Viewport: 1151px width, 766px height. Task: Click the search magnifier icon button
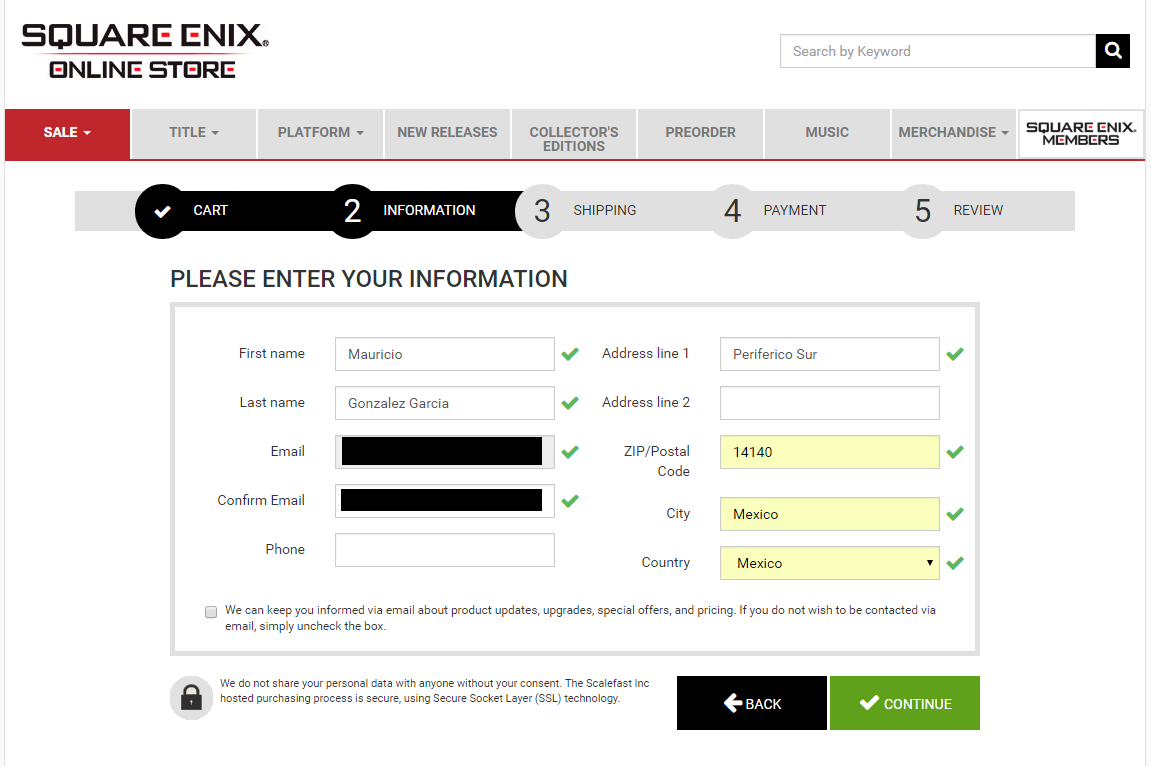click(x=1112, y=51)
